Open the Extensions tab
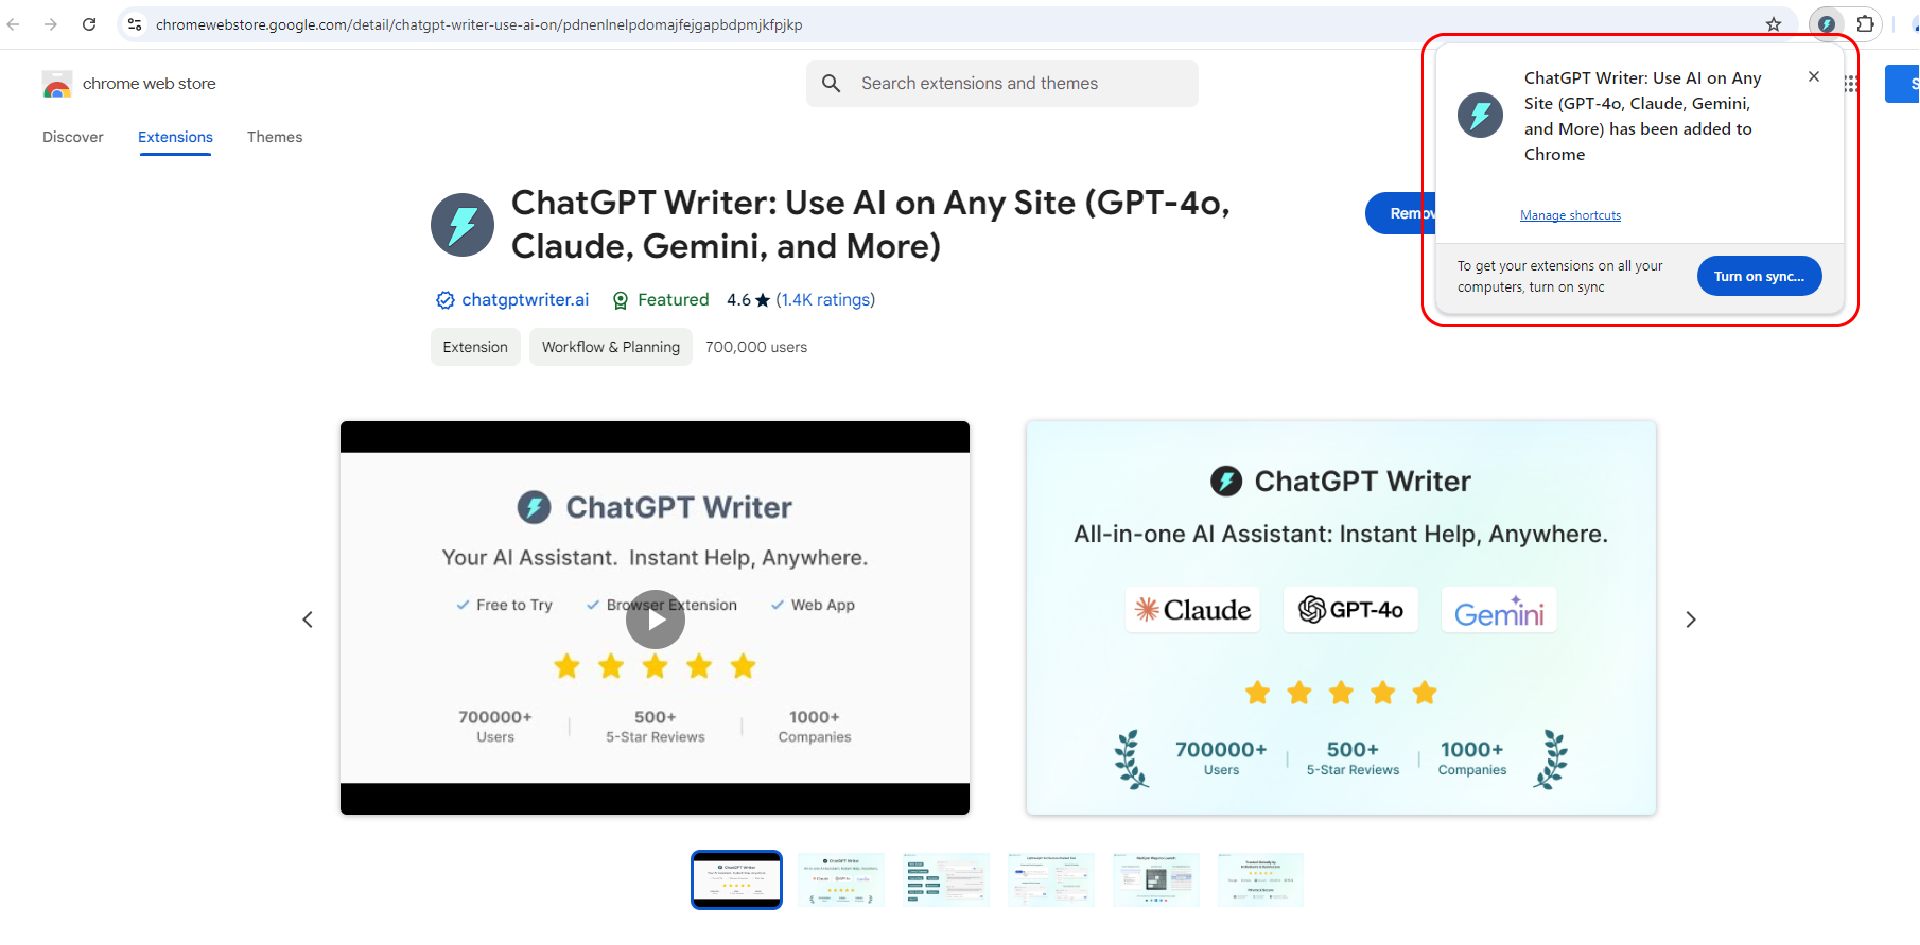This screenshot has width=1920, height=945. pyautogui.click(x=175, y=137)
